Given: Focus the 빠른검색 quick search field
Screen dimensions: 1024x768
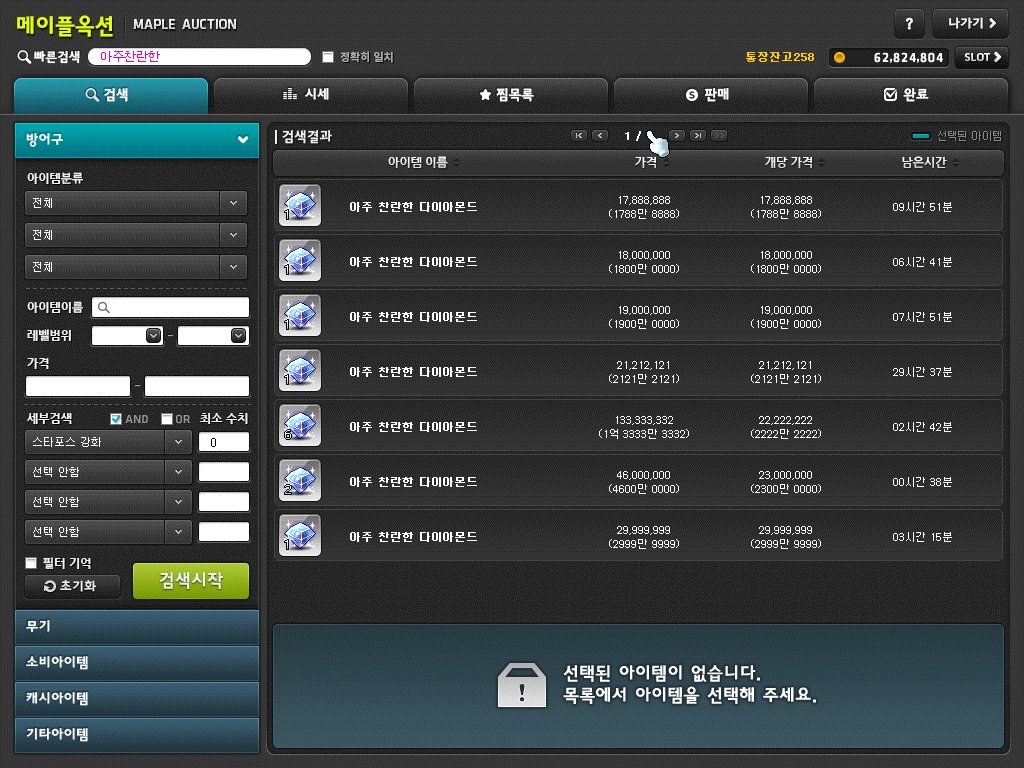Looking at the screenshot, I should (x=199, y=57).
